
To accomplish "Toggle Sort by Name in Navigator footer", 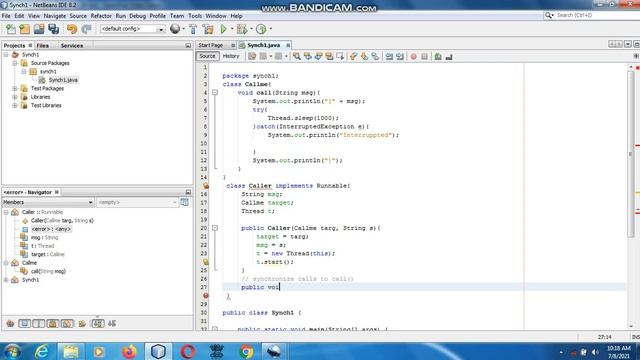I will (98, 324).
